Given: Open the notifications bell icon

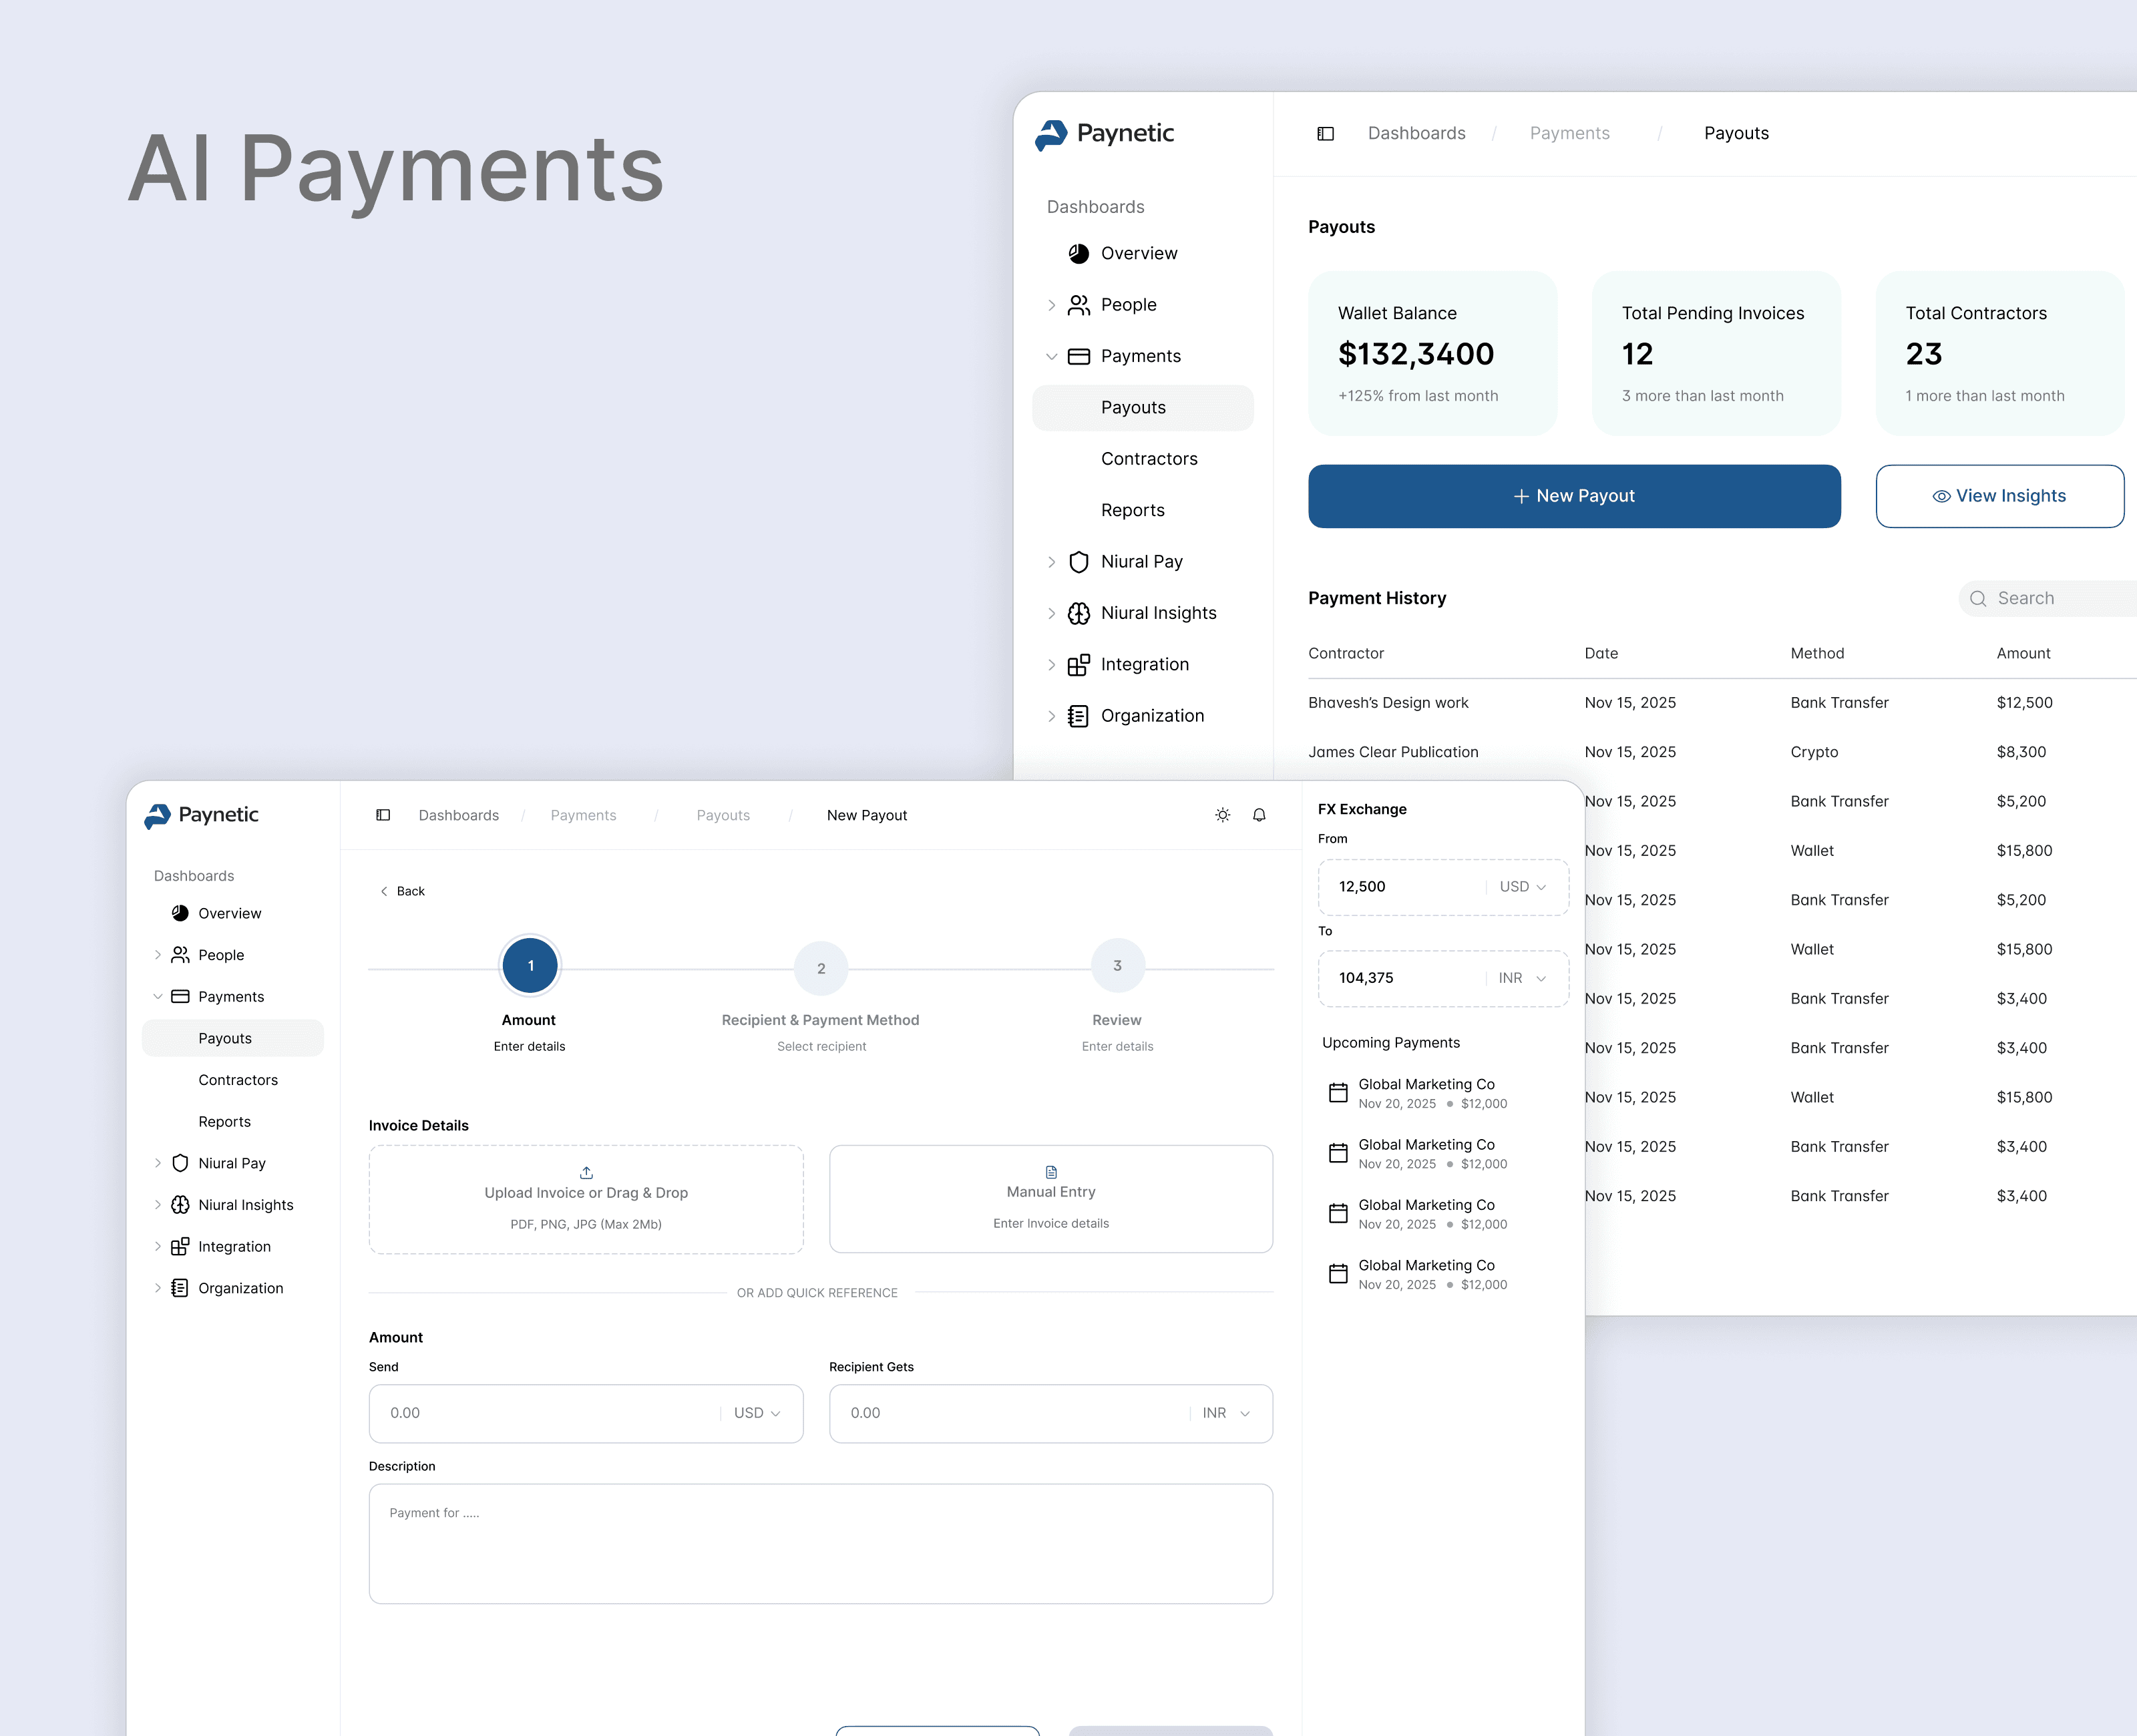Looking at the screenshot, I should (x=1259, y=815).
